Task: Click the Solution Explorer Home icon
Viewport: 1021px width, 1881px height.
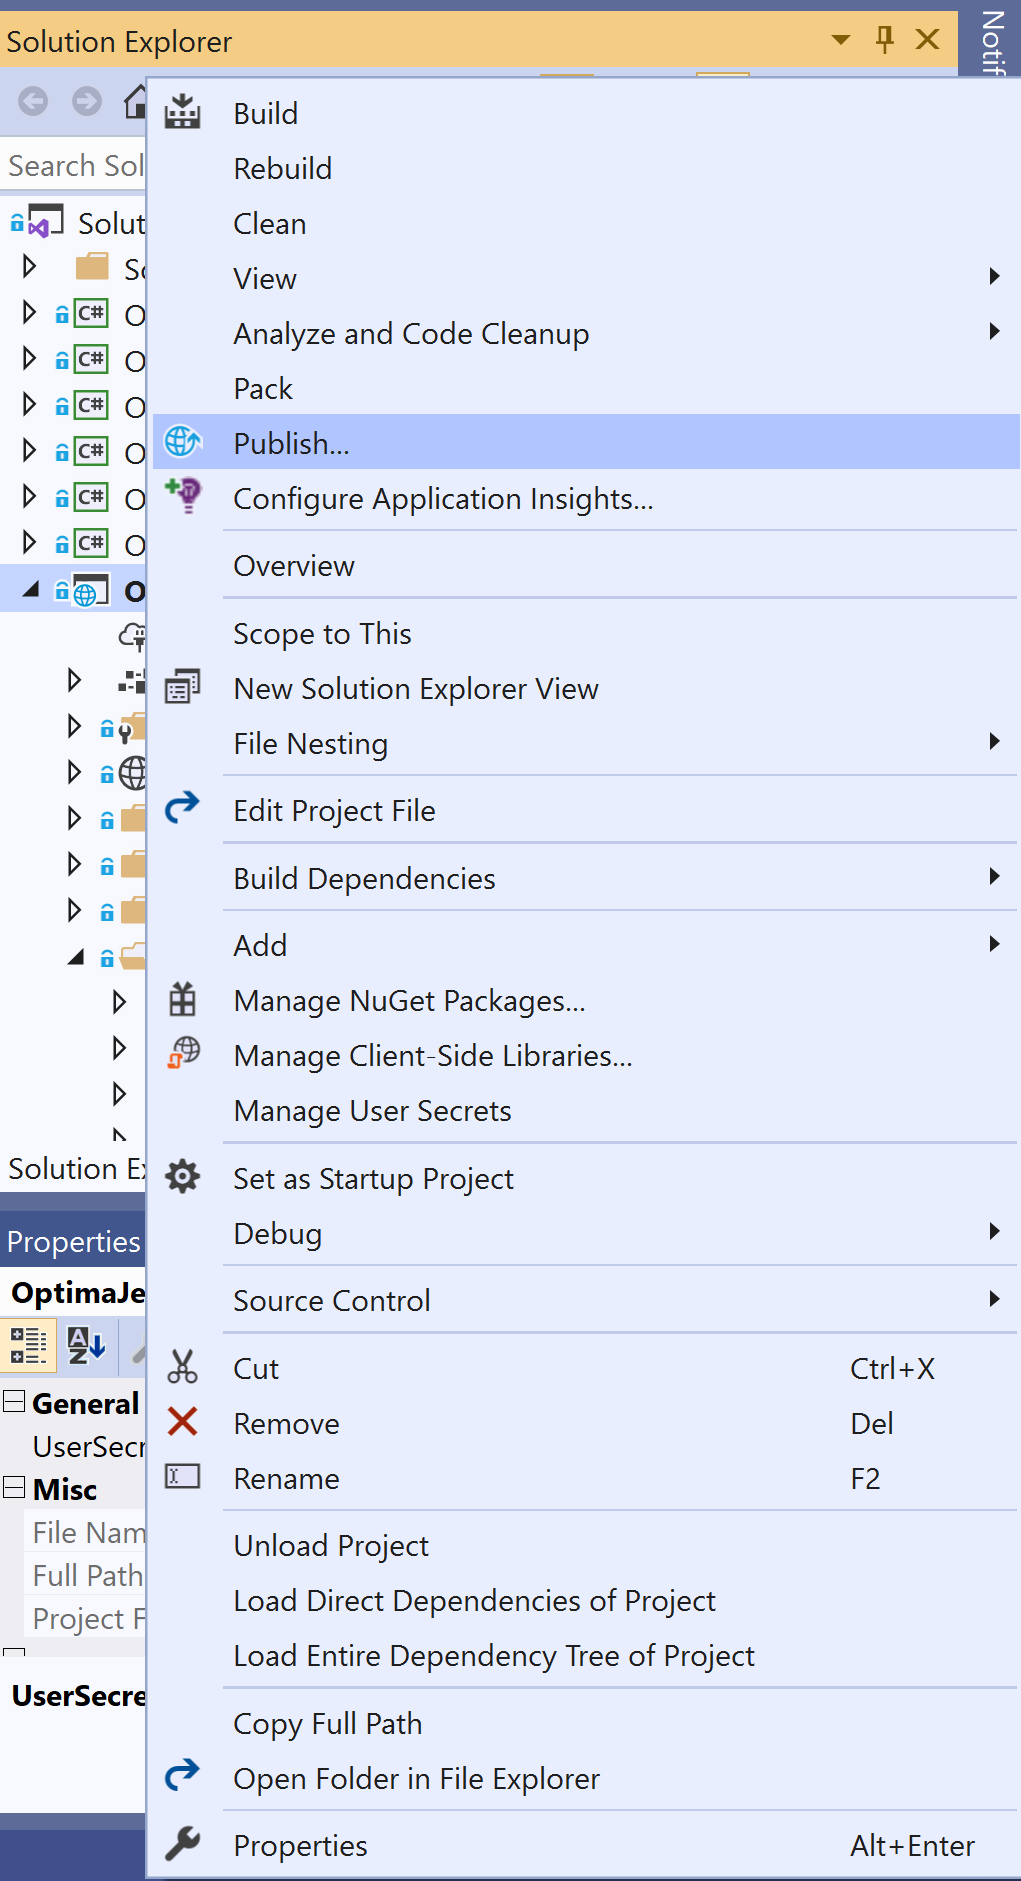Action: (135, 101)
